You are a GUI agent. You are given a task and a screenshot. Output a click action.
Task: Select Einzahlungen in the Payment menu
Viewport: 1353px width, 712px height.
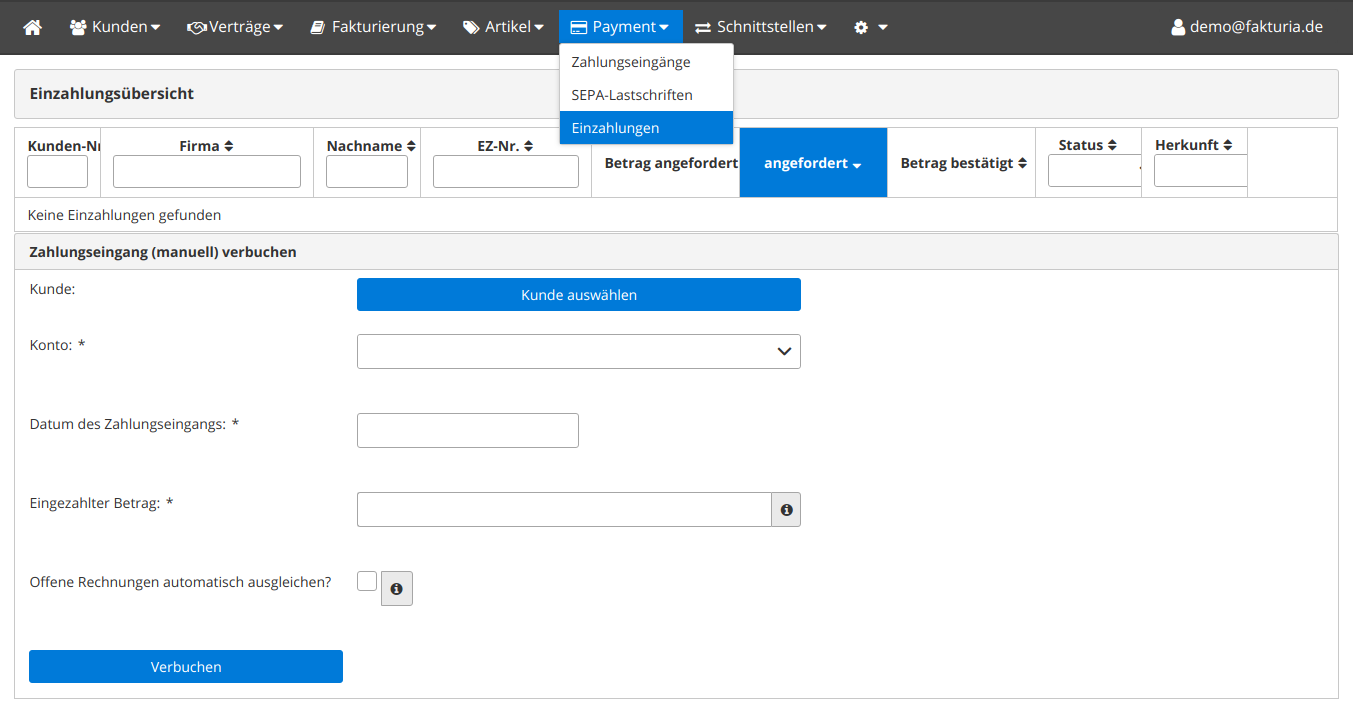[x=615, y=128]
